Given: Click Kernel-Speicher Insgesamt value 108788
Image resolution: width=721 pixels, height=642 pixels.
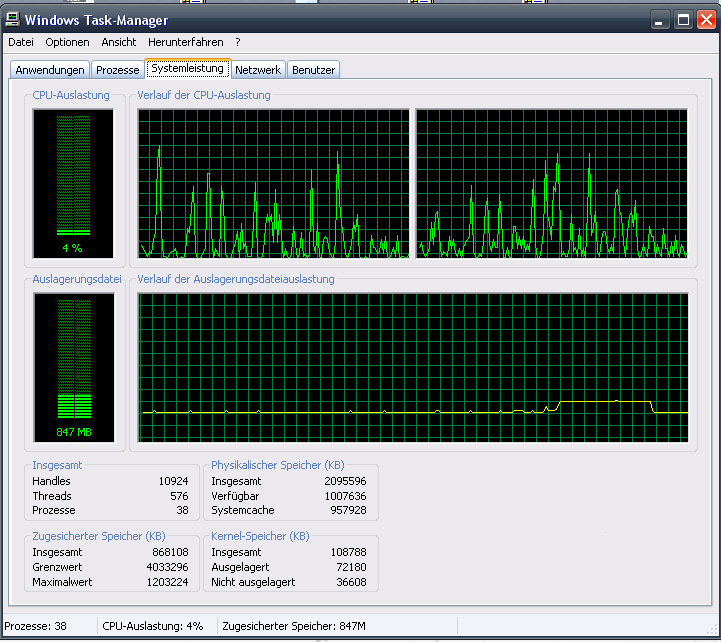Looking at the screenshot, I should 349,552.
